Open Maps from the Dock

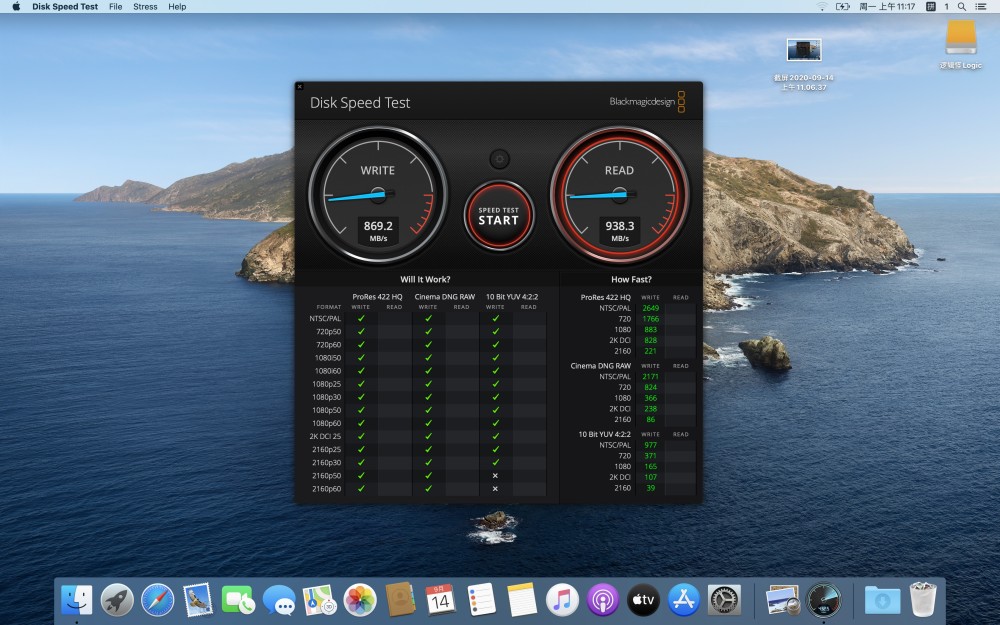point(320,600)
